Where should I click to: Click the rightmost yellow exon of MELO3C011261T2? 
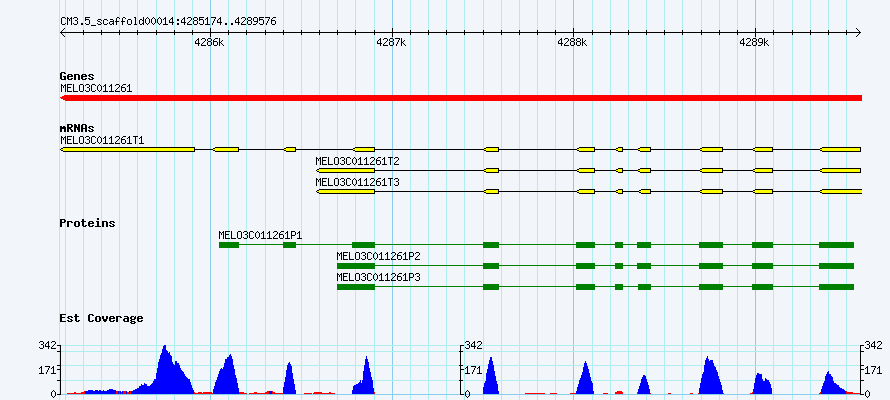pos(841,170)
